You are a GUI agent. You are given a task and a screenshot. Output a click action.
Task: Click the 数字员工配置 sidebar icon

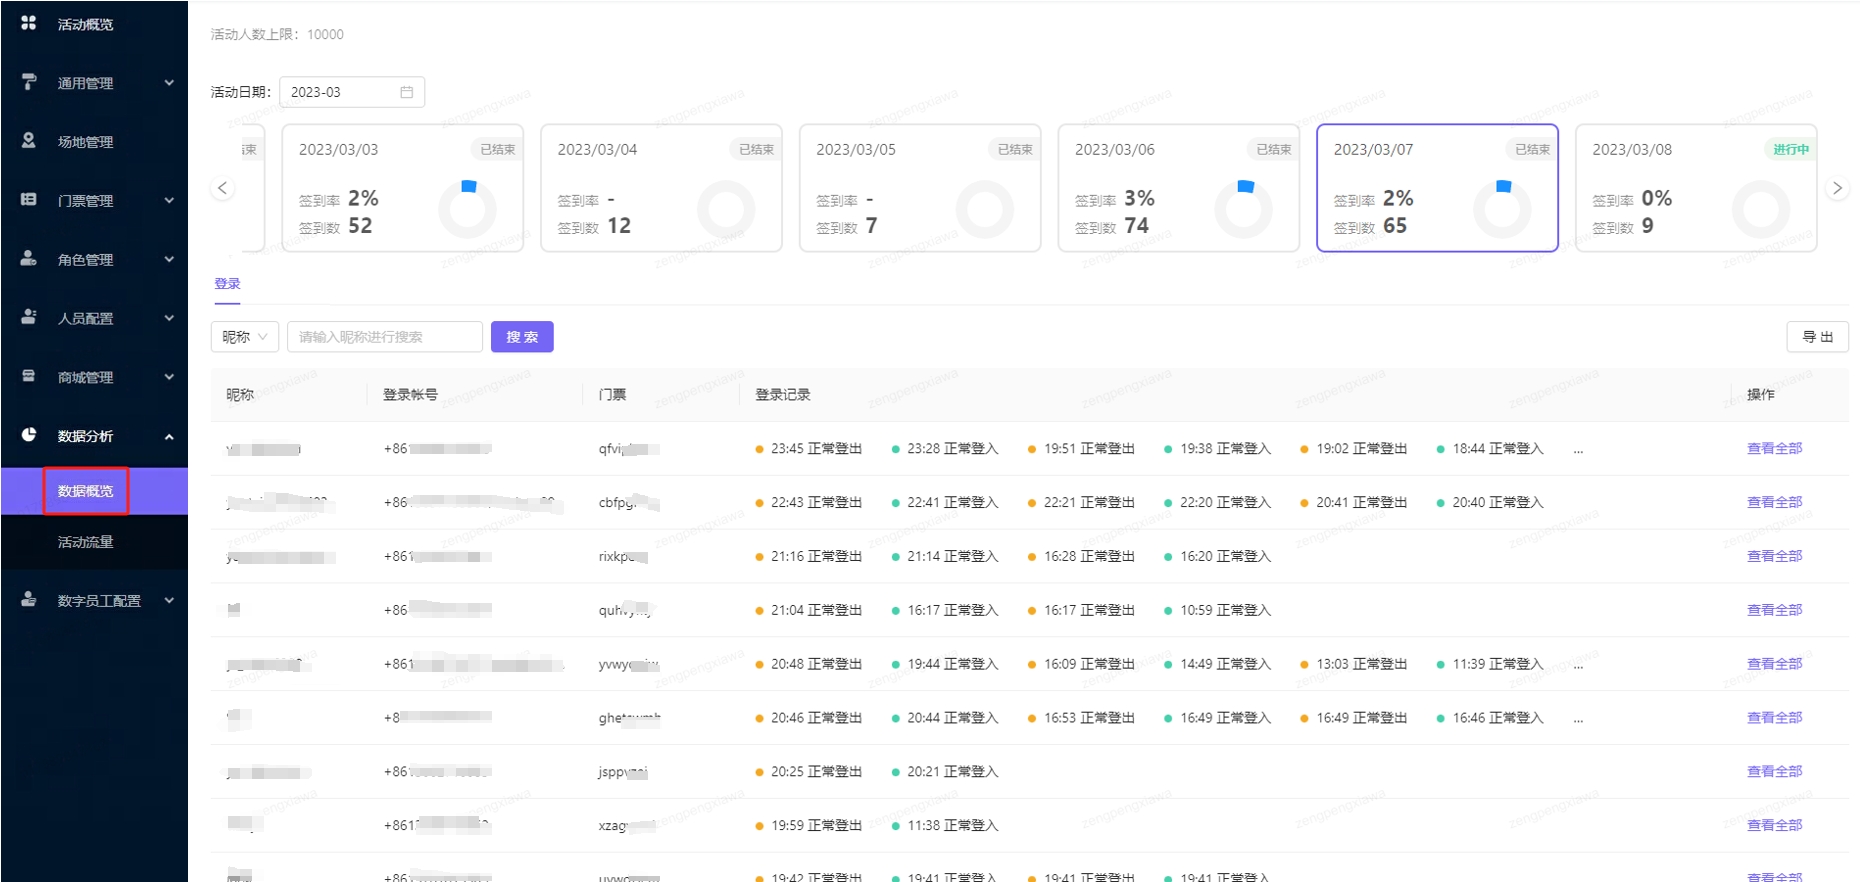(28, 599)
